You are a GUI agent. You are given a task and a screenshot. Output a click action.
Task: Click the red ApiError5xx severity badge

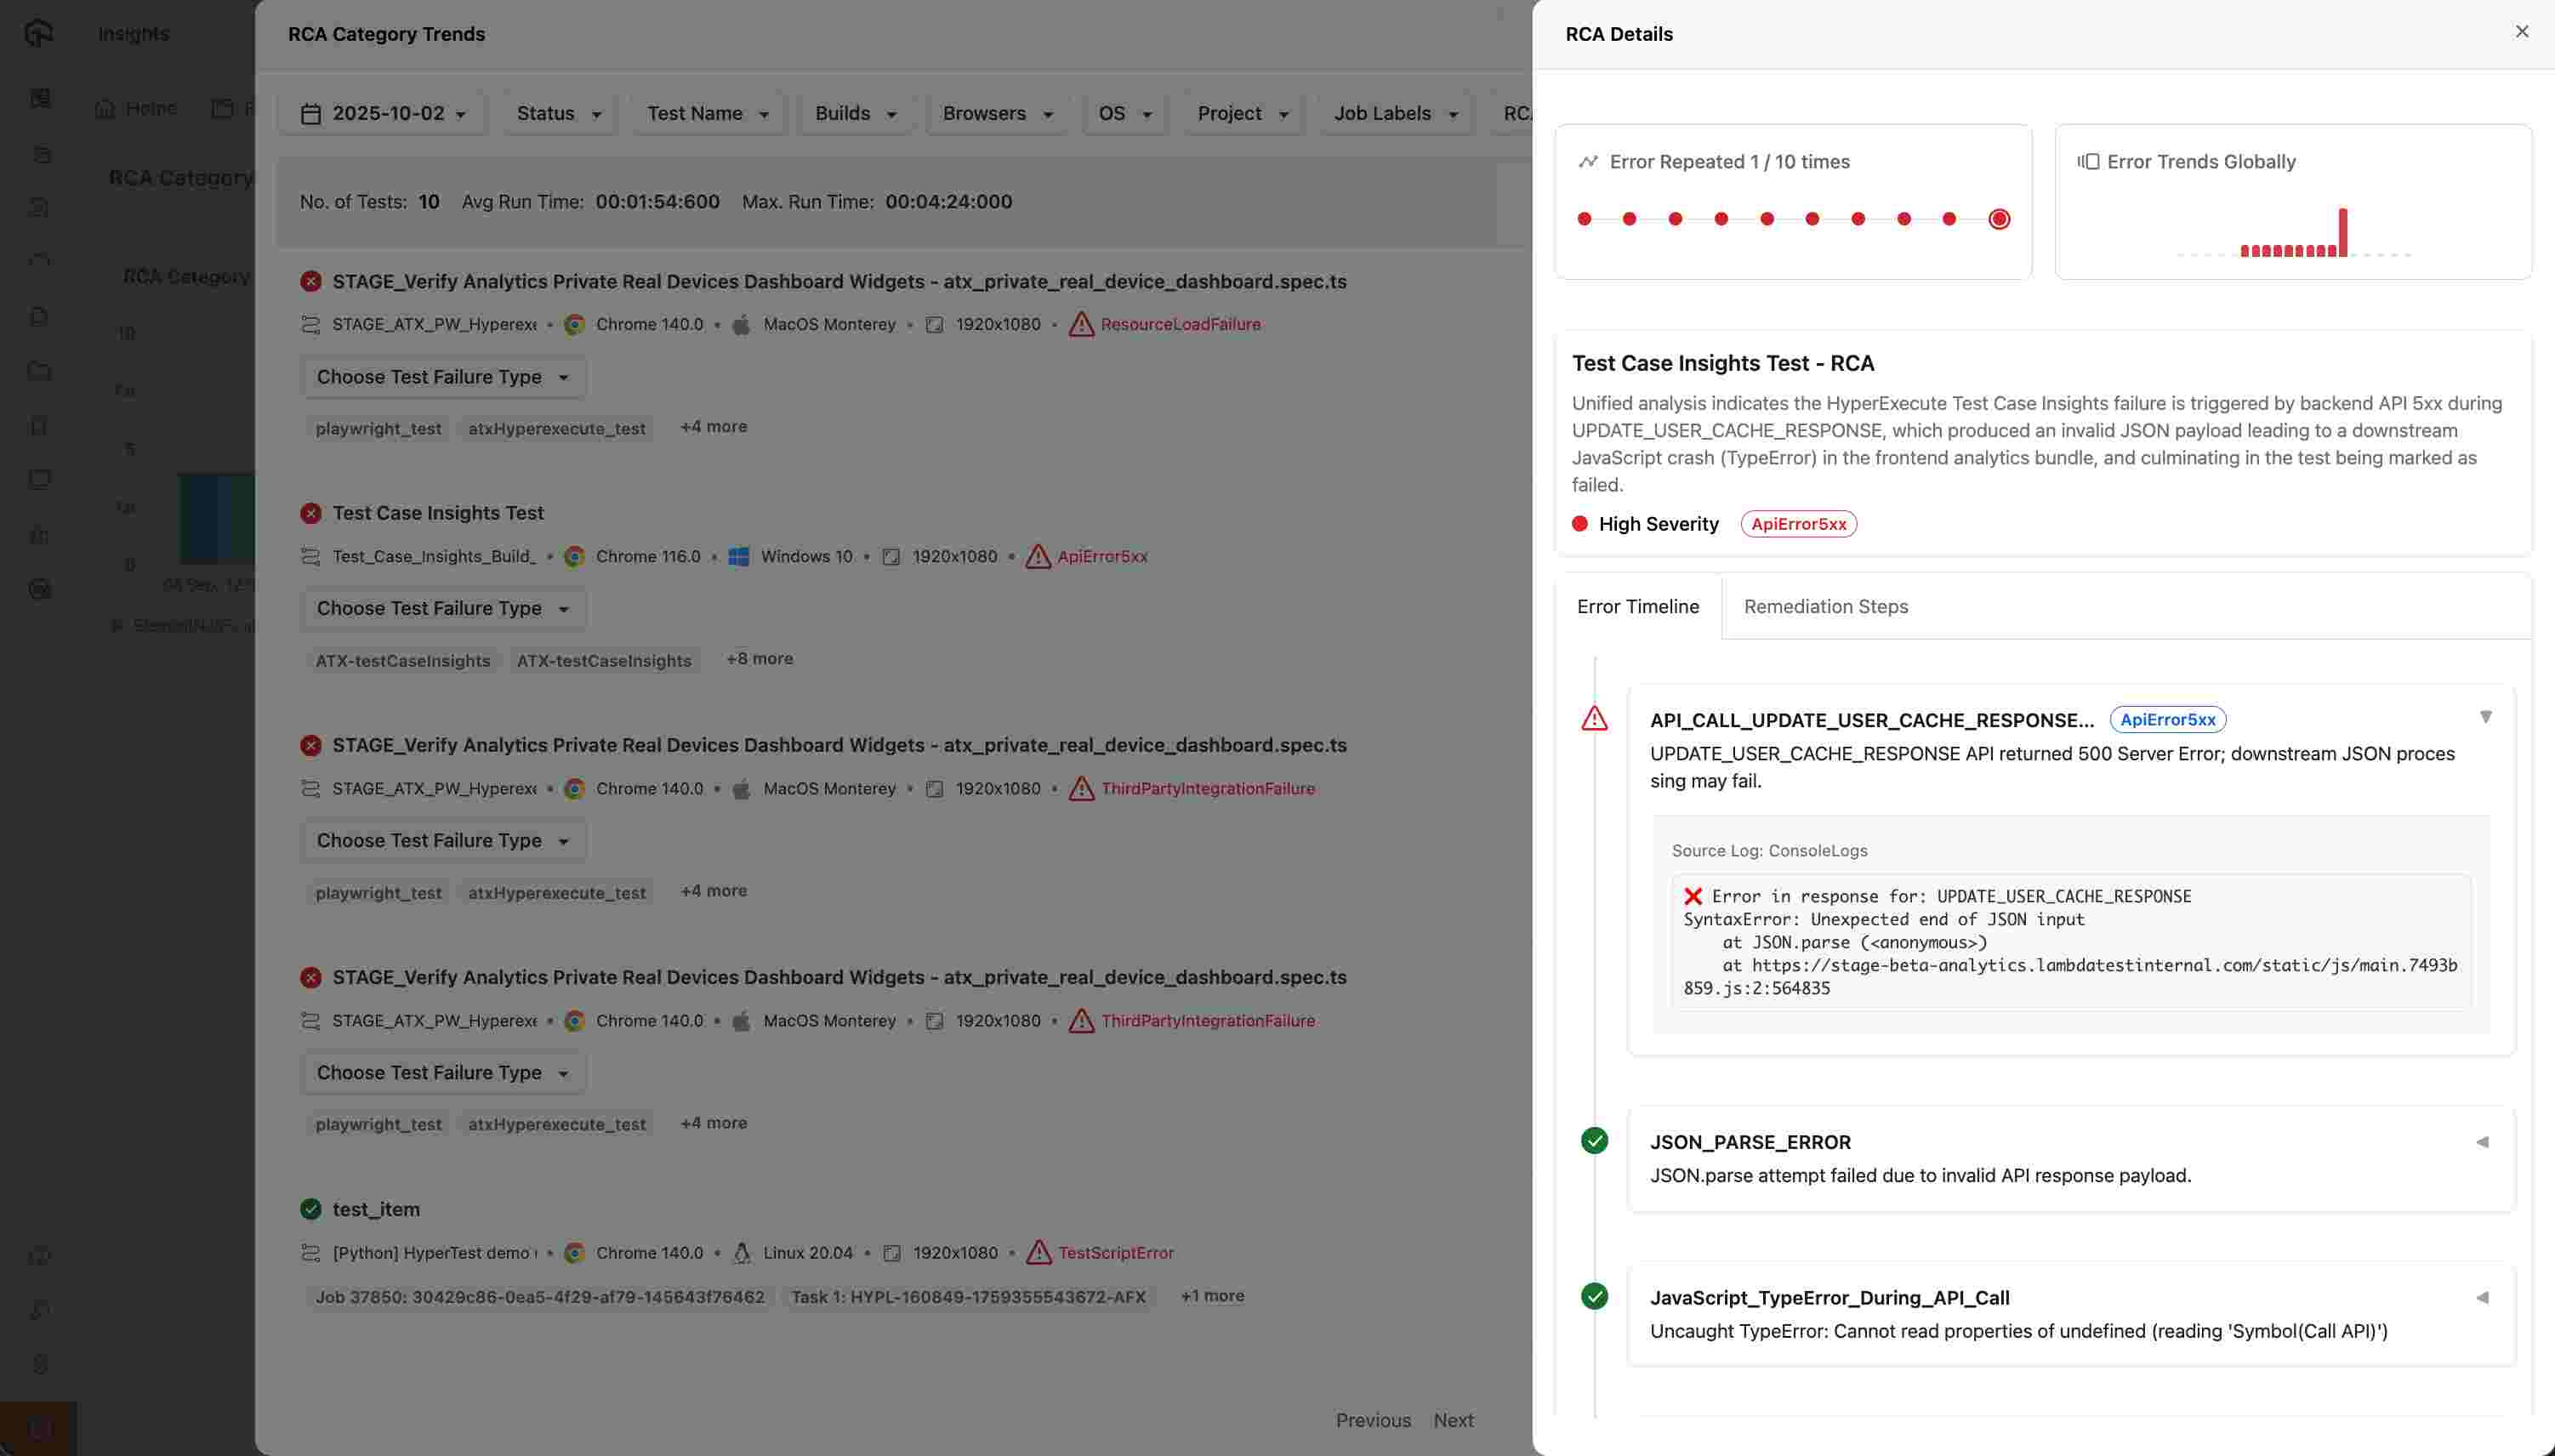[1798, 524]
